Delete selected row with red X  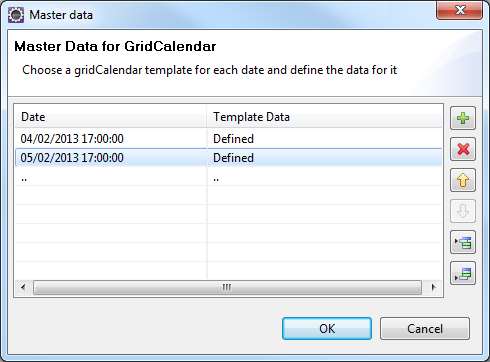coord(463,149)
